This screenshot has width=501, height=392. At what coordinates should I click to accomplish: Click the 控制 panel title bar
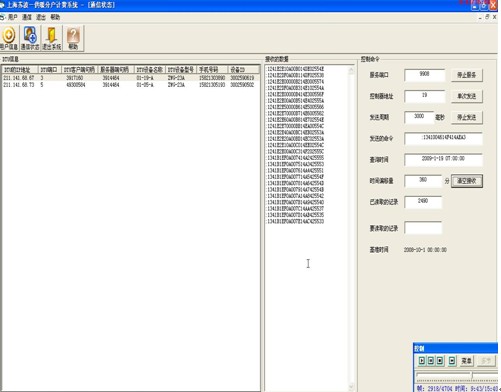455,348
